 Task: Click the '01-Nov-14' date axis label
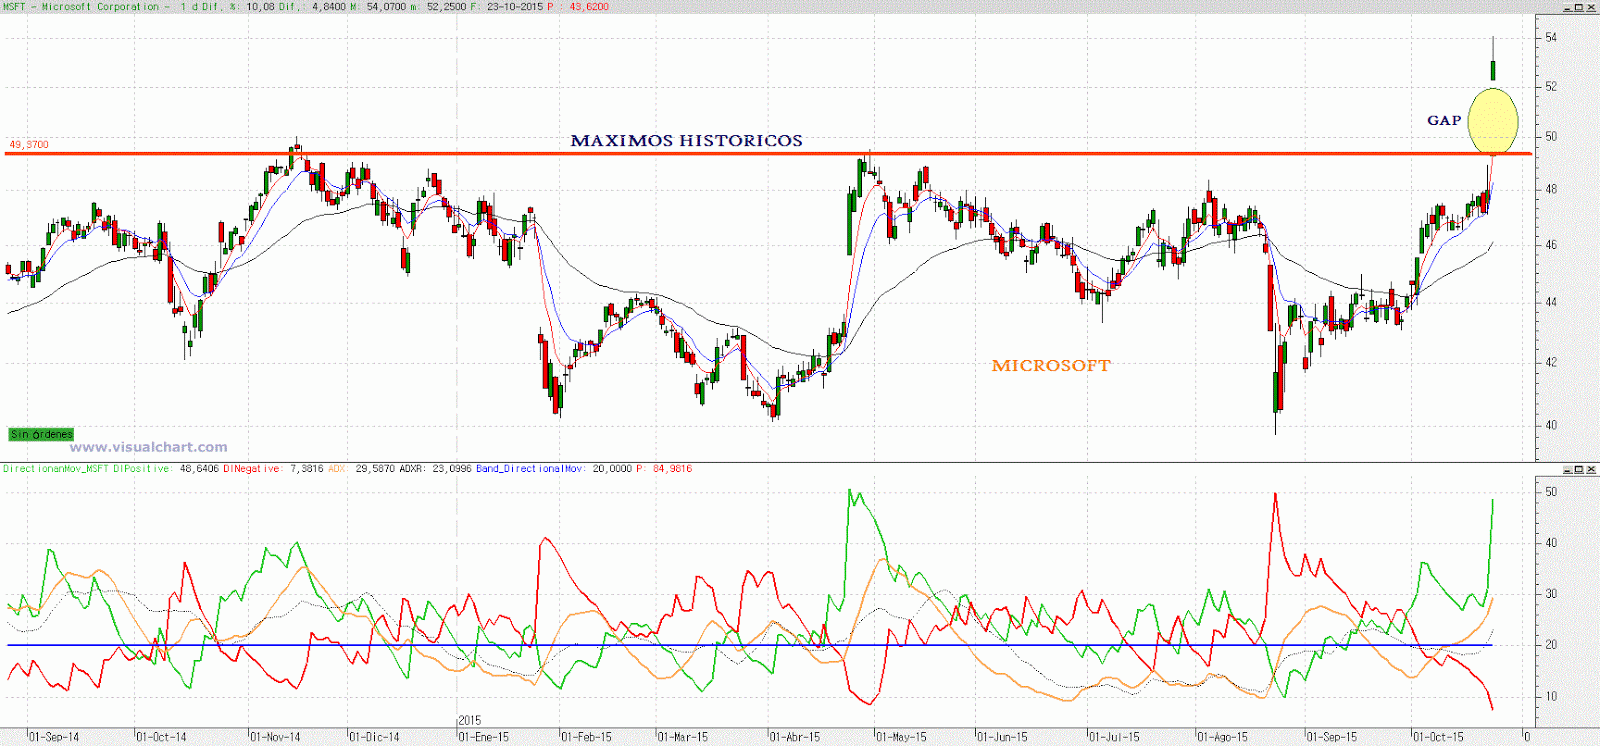pos(275,738)
